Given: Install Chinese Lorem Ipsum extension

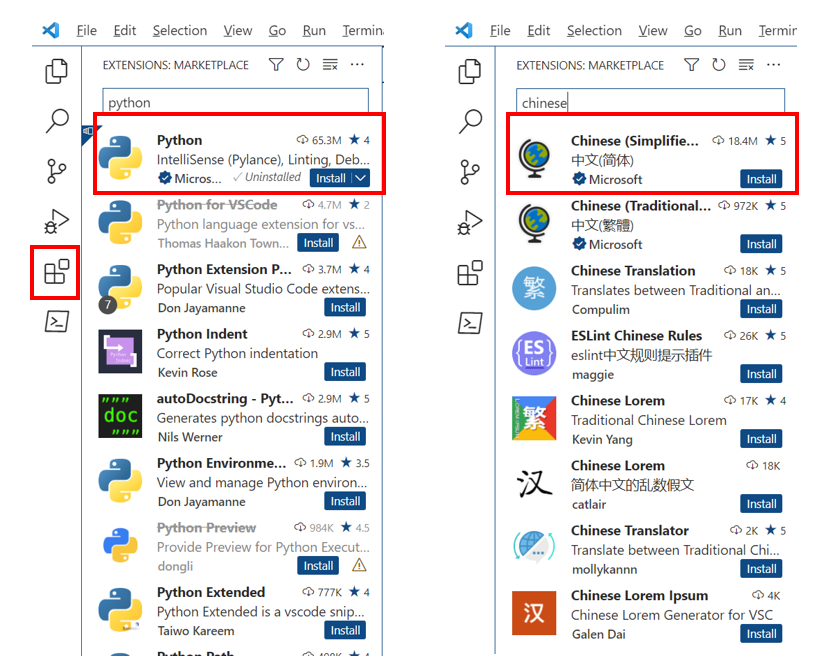Looking at the screenshot, I should point(761,634).
